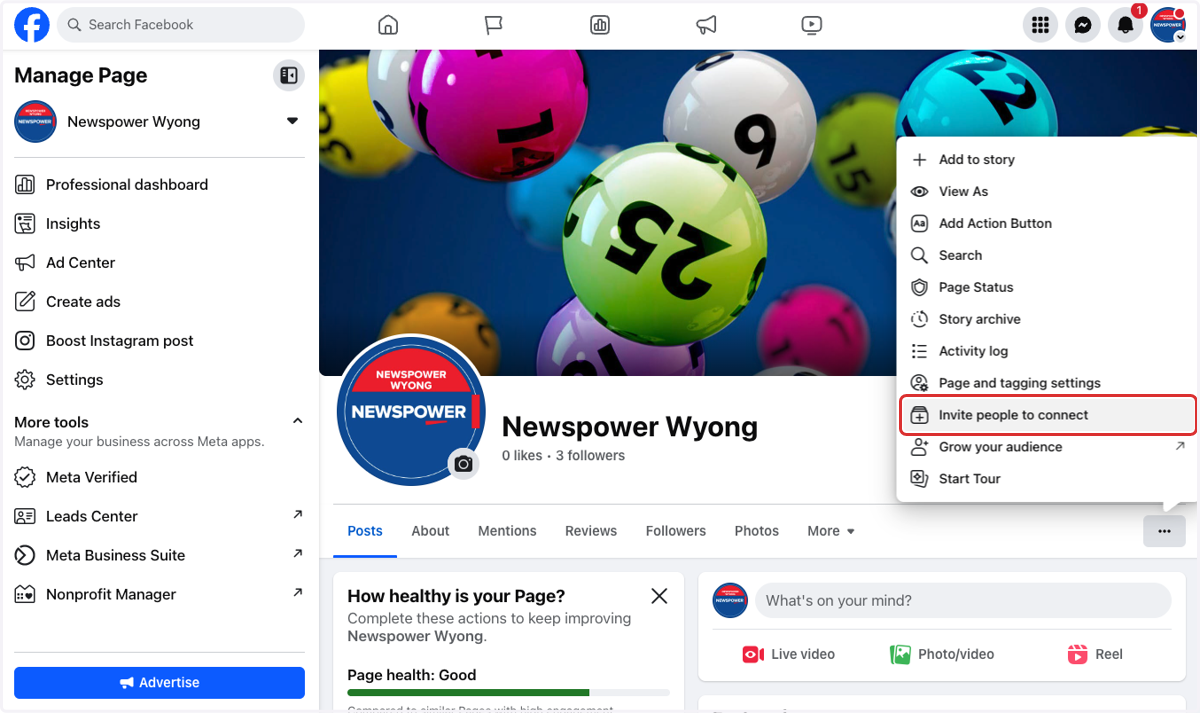Collapse the More tools section chevron

(297, 421)
